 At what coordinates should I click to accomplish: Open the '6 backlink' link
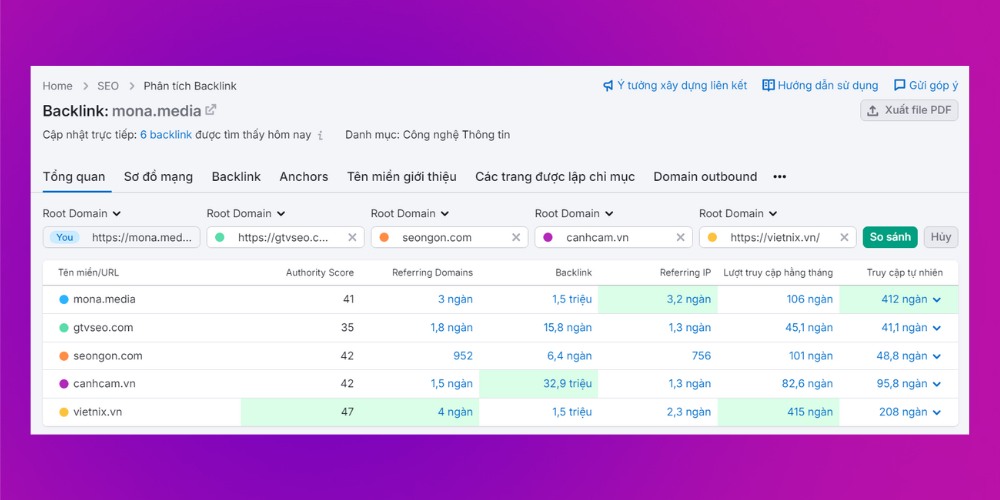tap(166, 135)
